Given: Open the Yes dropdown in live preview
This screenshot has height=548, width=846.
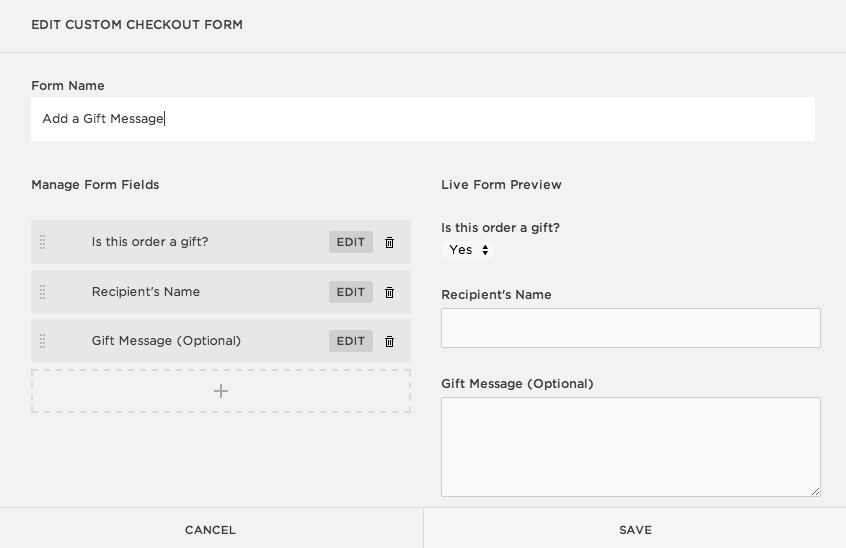Looking at the screenshot, I should tap(468, 250).
